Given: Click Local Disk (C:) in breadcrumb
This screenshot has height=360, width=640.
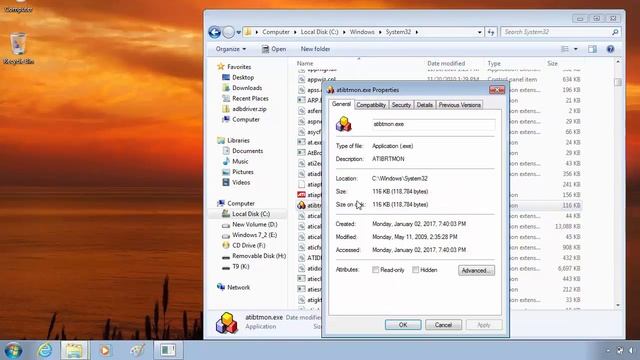Looking at the screenshot, I should 320,32.
